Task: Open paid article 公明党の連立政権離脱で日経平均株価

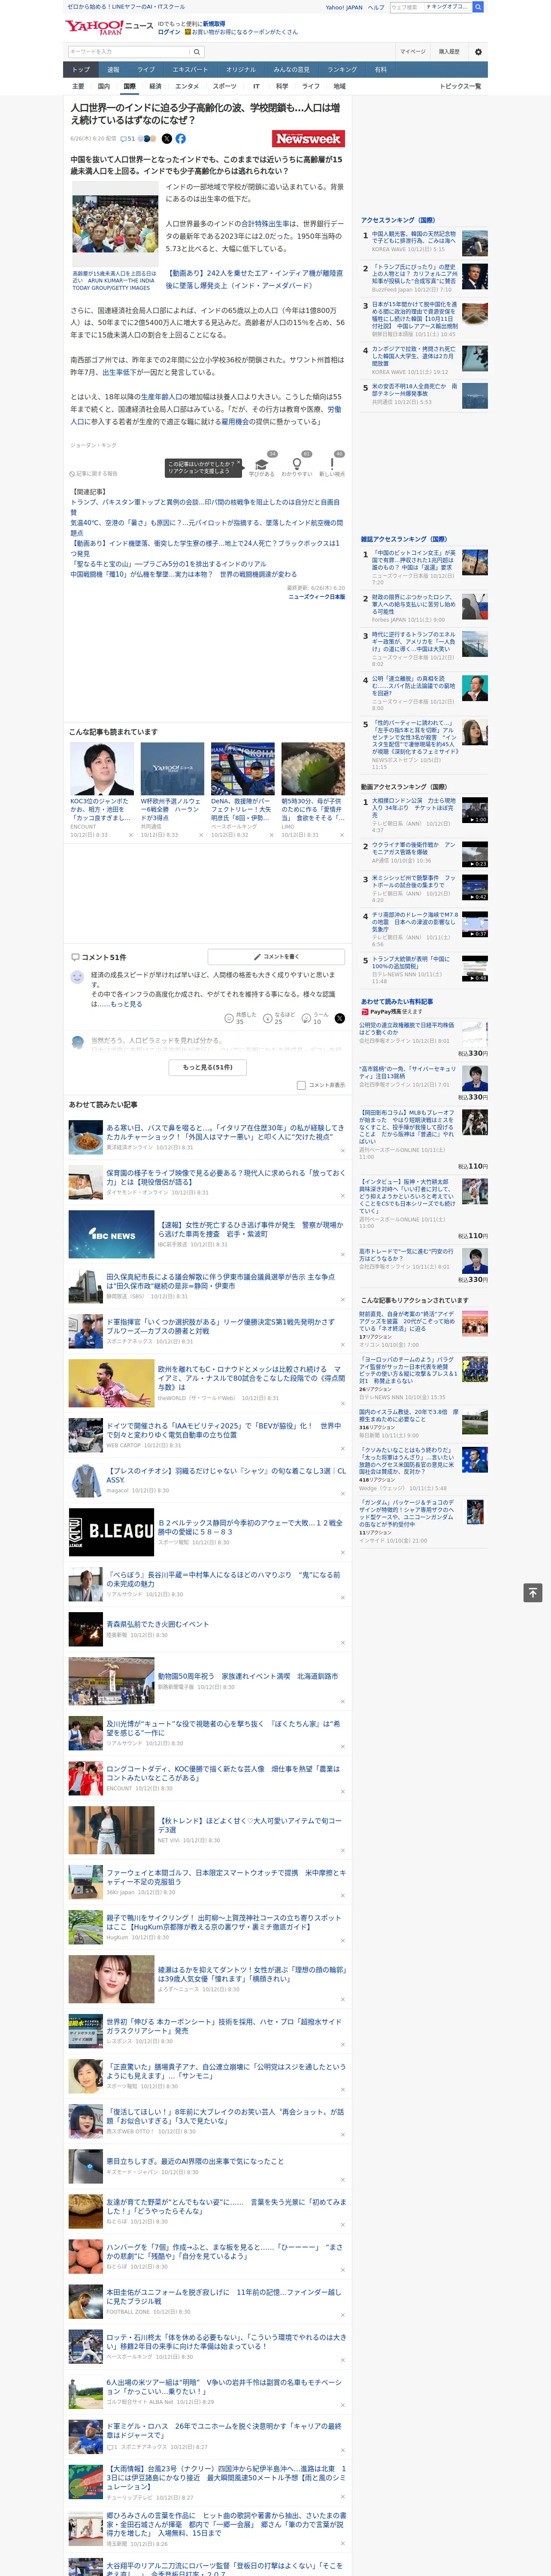Action: [x=407, y=1029]
